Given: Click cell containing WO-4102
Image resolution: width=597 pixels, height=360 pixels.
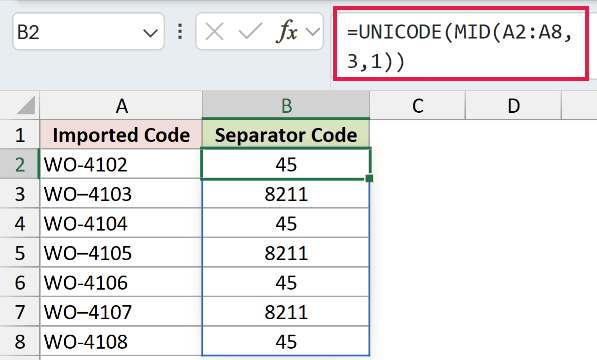Looking at the screenshot, I should (x=121, y=164).
